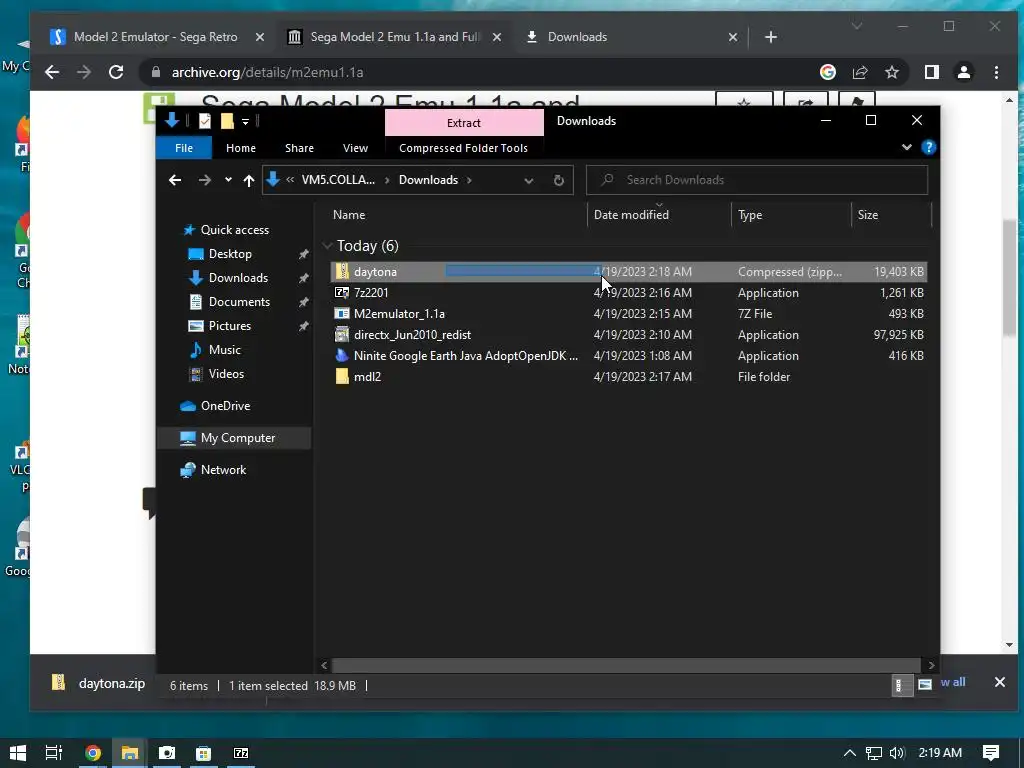The image size is (1024, 768).
Task: Close the Chrome download shelf
Action: coord(999,682)
